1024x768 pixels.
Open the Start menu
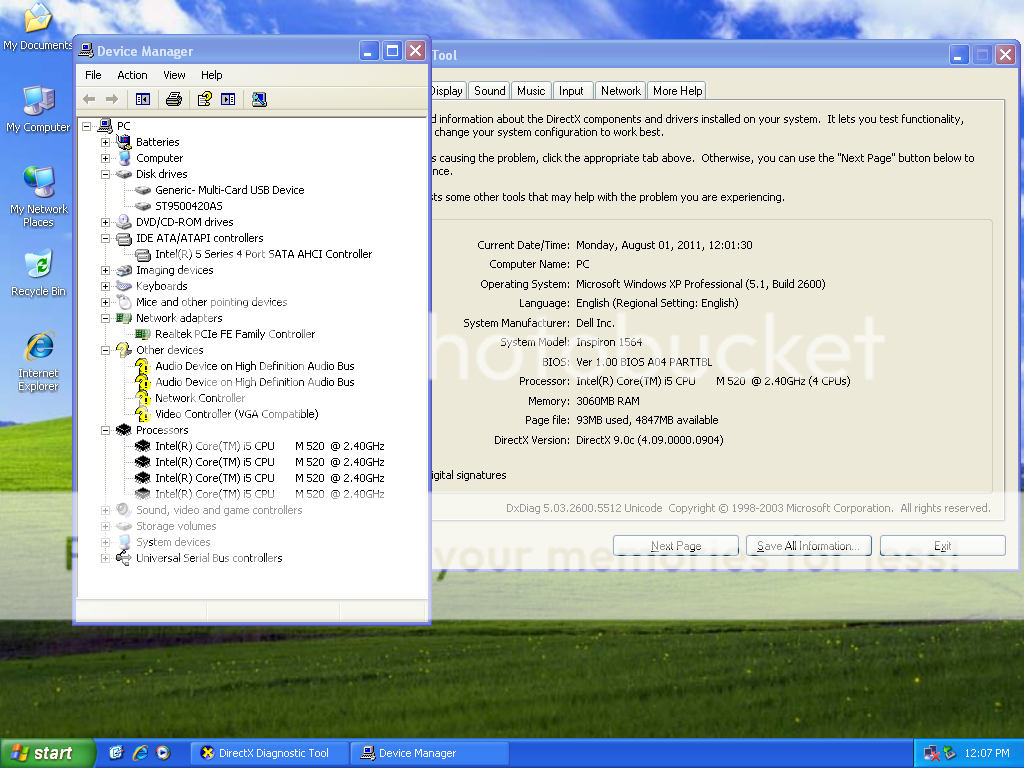point(47,753)
